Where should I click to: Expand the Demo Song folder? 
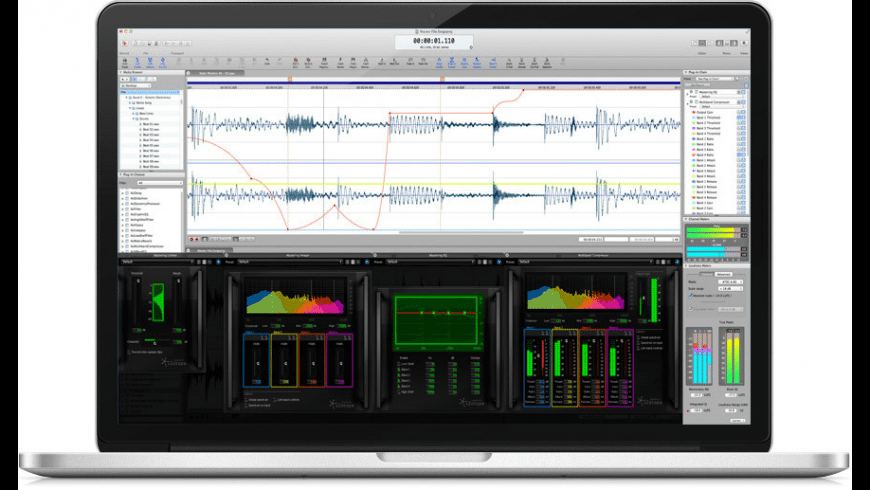(x=130, y=103)
